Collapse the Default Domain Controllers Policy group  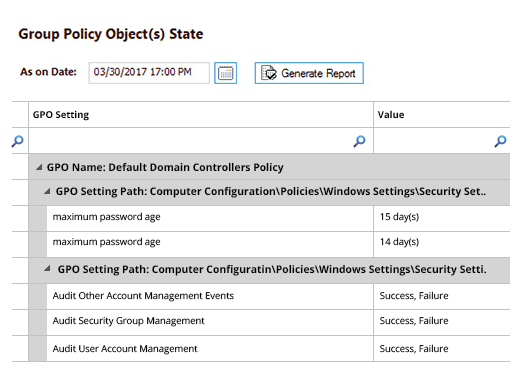(x=39, y=167)
